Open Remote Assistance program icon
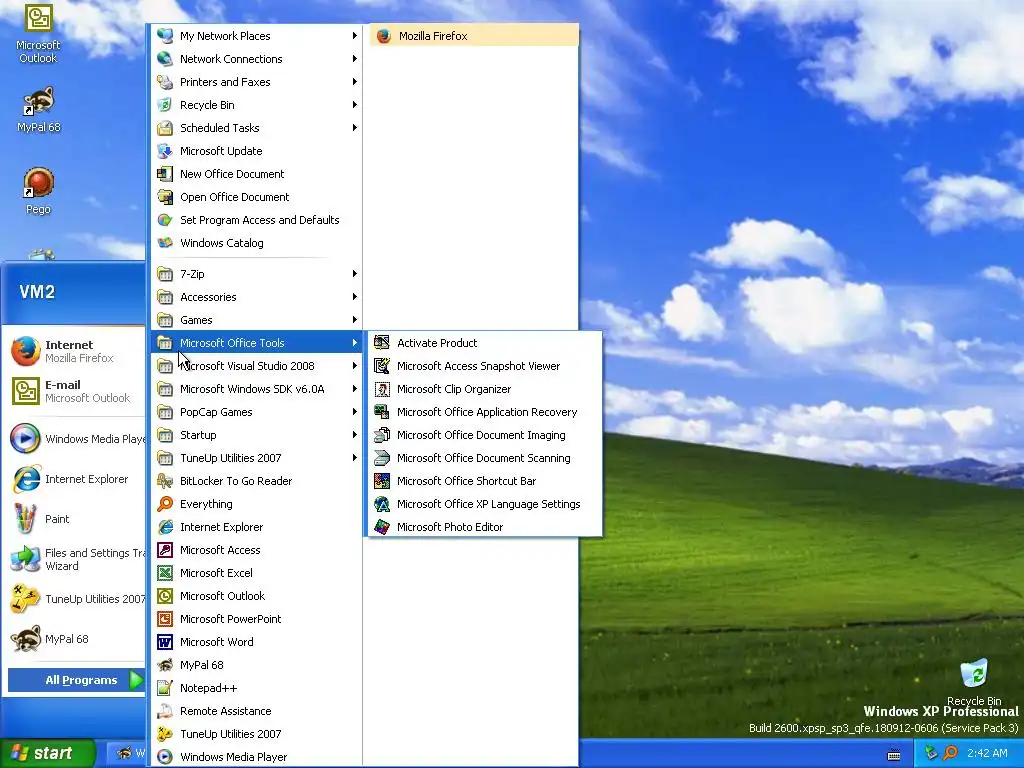 (165, 711)
